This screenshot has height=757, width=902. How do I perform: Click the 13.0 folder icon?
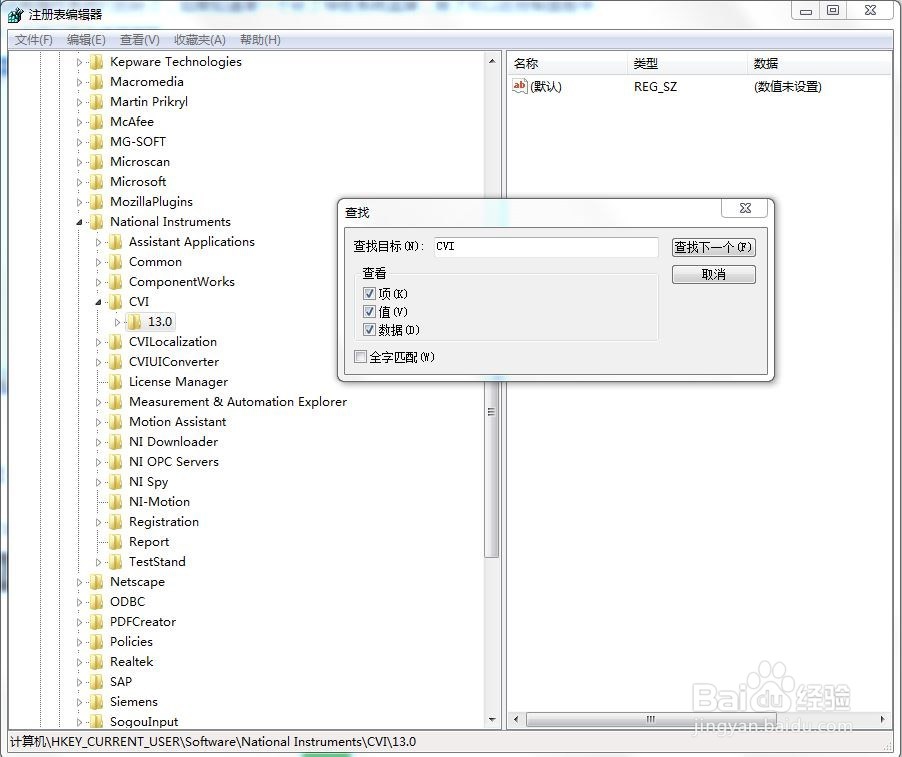[135, 322]
